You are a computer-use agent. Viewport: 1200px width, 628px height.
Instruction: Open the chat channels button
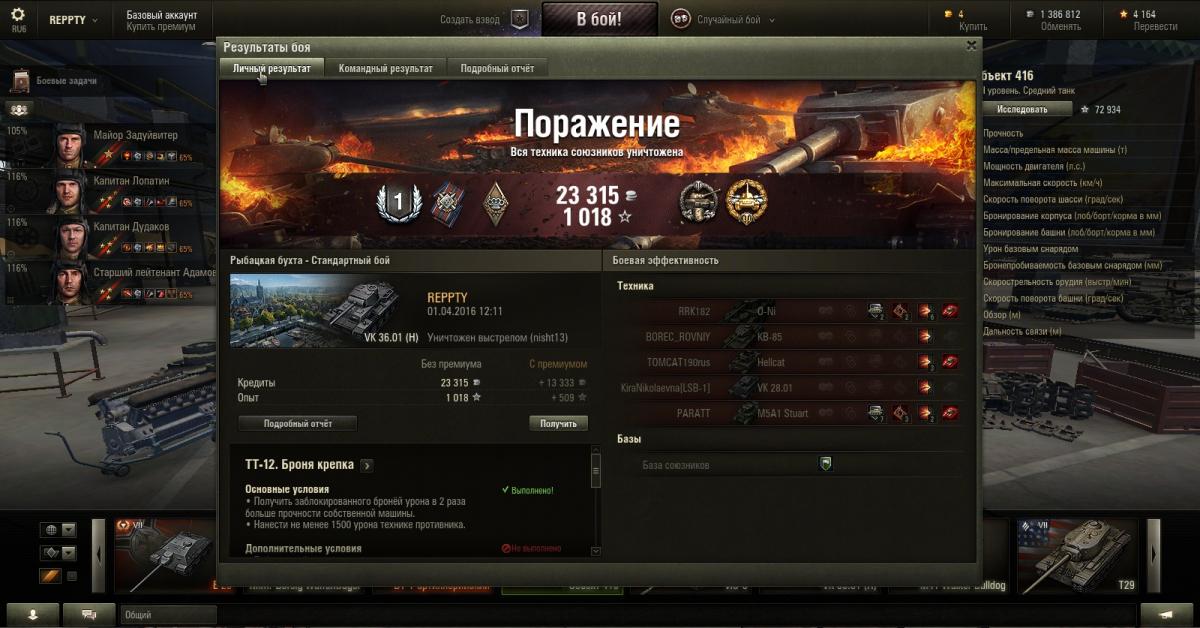click(x=89, y=614)
